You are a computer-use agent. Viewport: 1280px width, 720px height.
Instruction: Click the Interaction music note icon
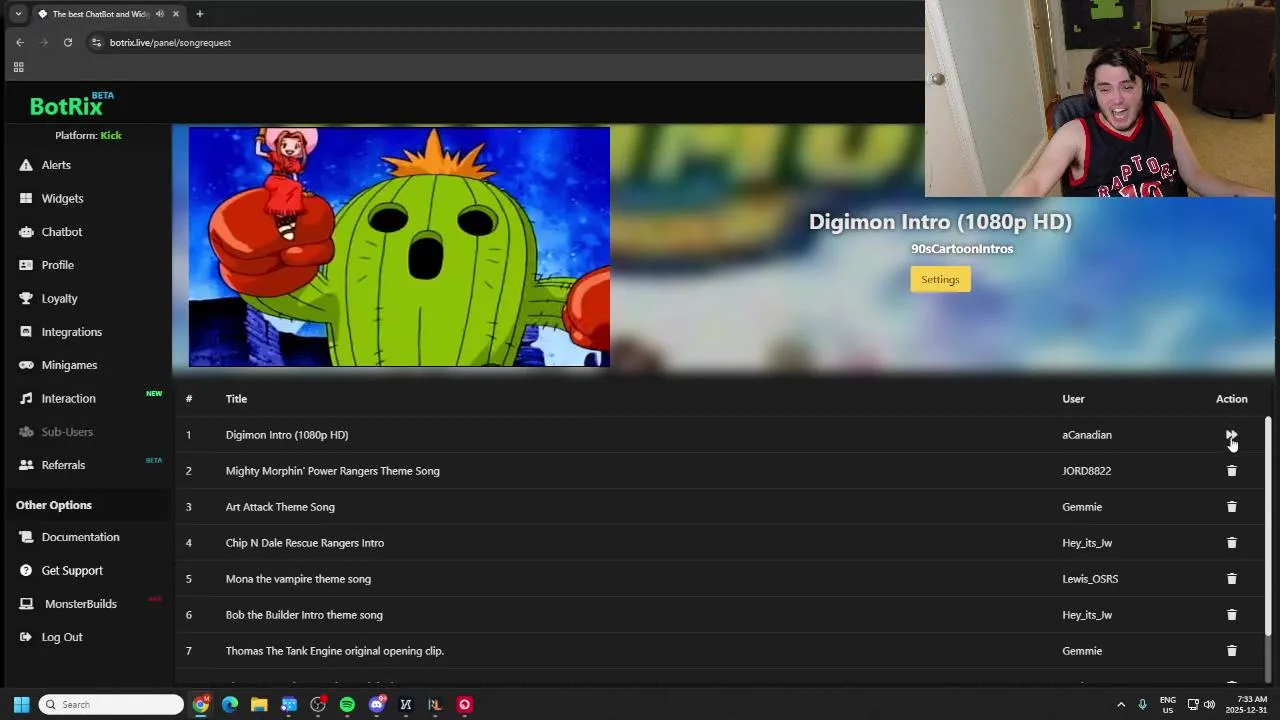26,398
